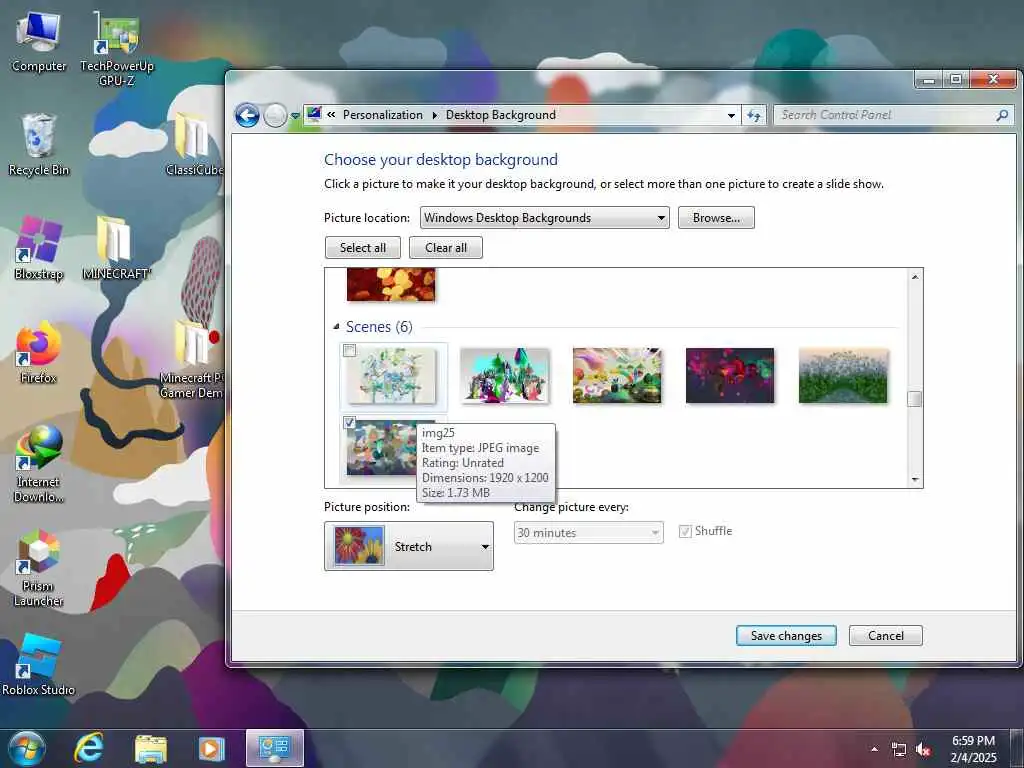The image size is (1024, 768).
Task: Click the Back navigation arrow
Action: point(247,116)
